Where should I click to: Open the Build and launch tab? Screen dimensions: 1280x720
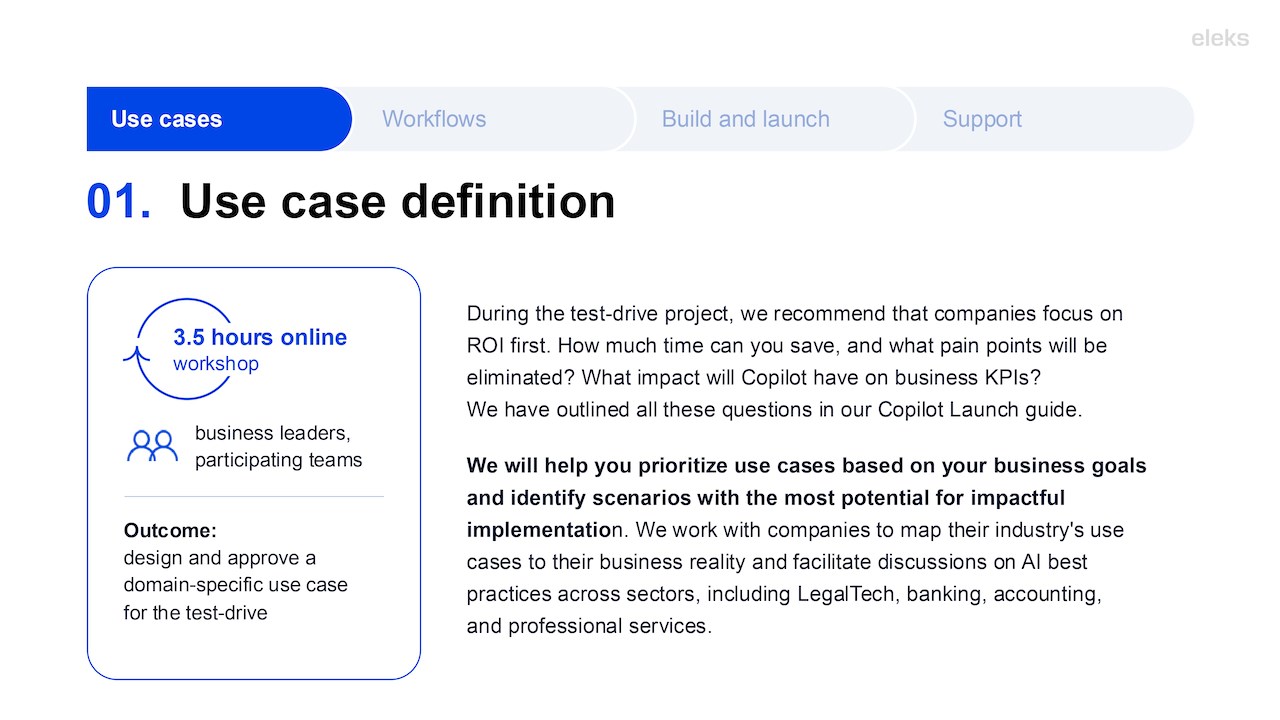(745, 119)
